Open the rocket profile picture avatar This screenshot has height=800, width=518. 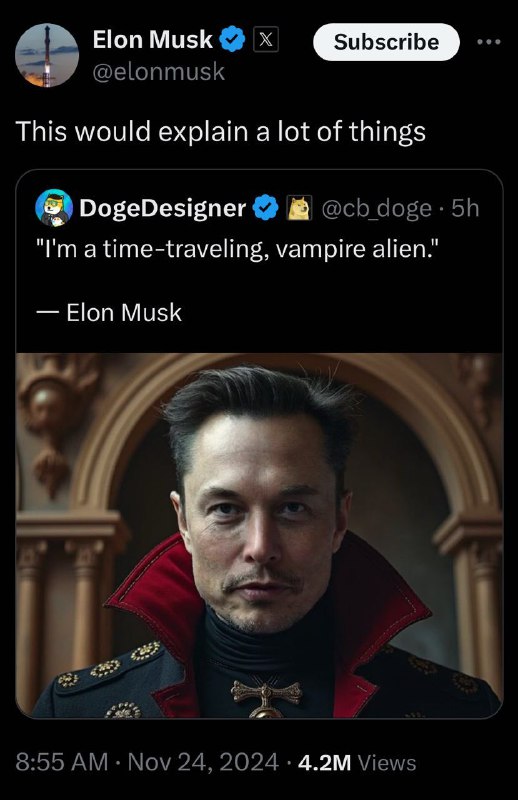pos(47,55)
